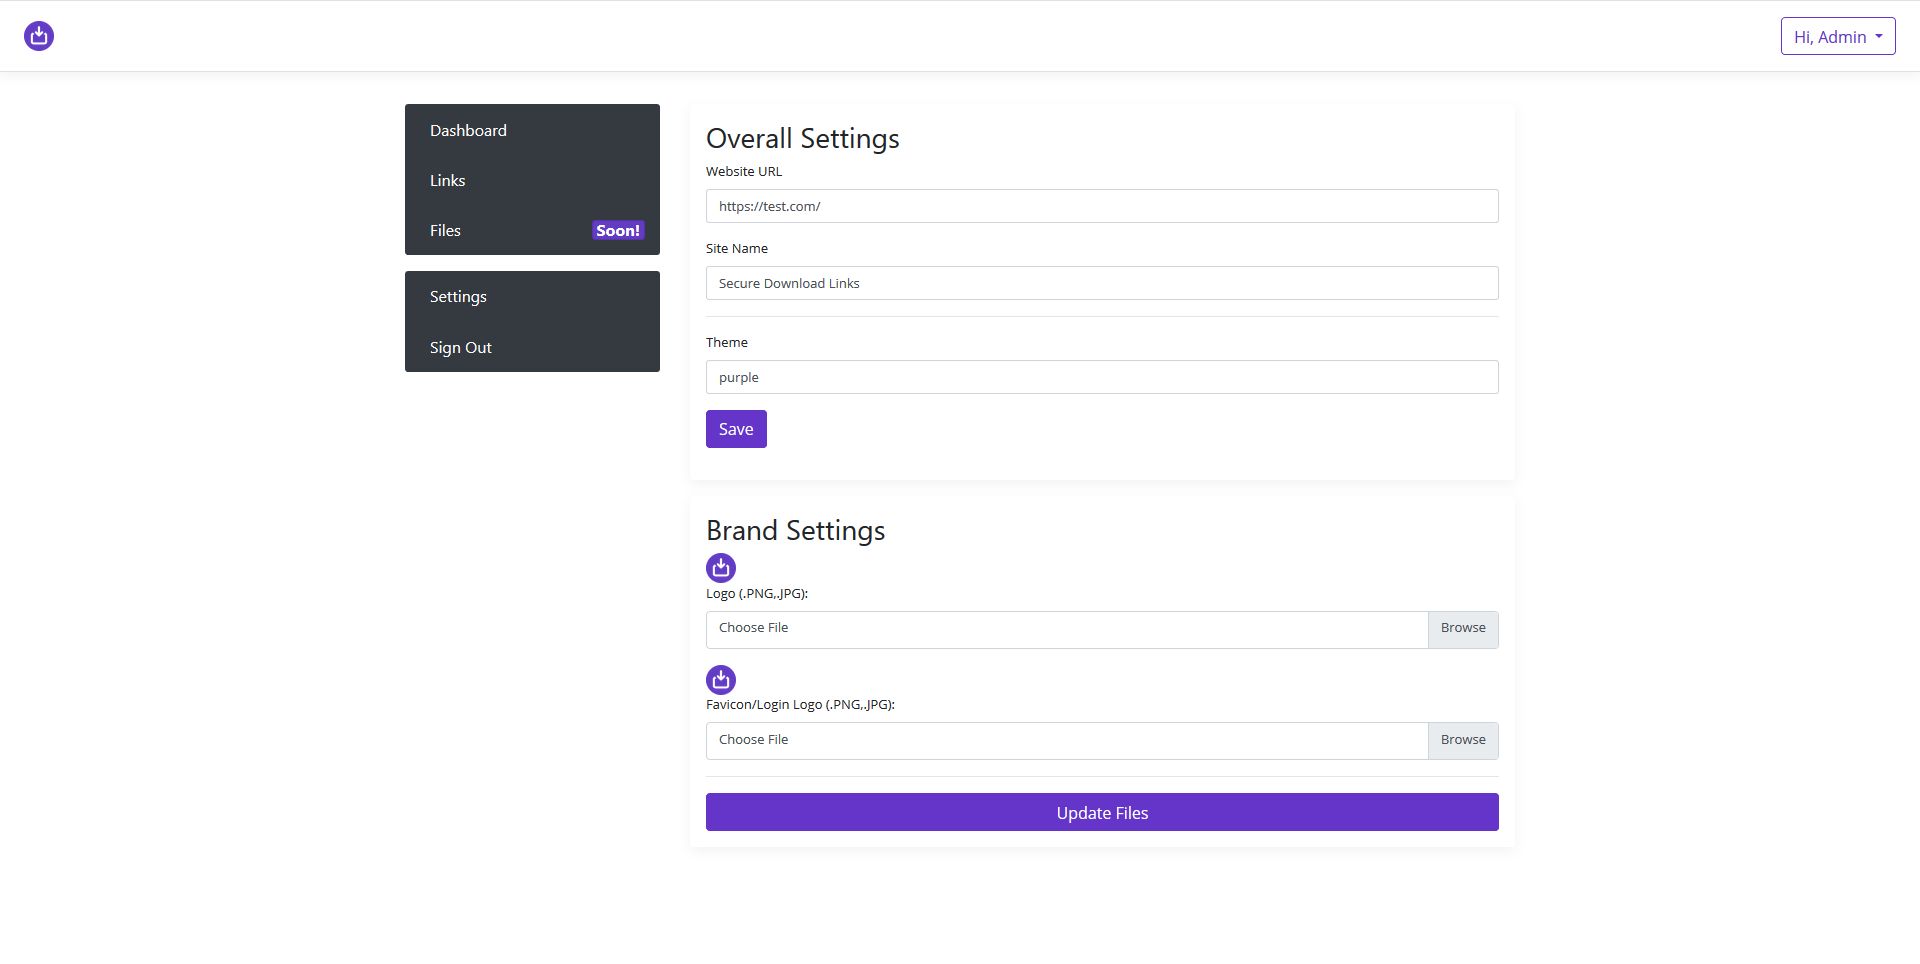
Task: Sign Out using the sidebar link
Action: (x=460, y=348)
